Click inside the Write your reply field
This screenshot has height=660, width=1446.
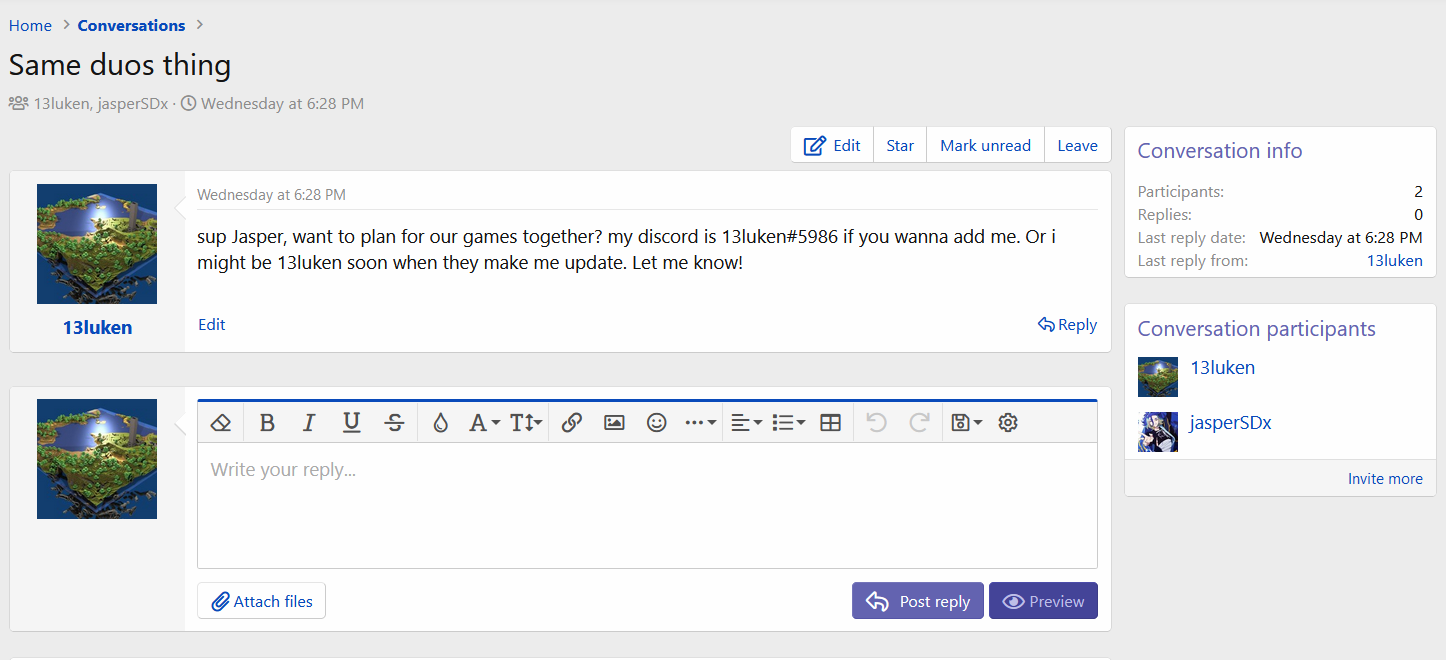pyautogui.click(x=647, y=505)
